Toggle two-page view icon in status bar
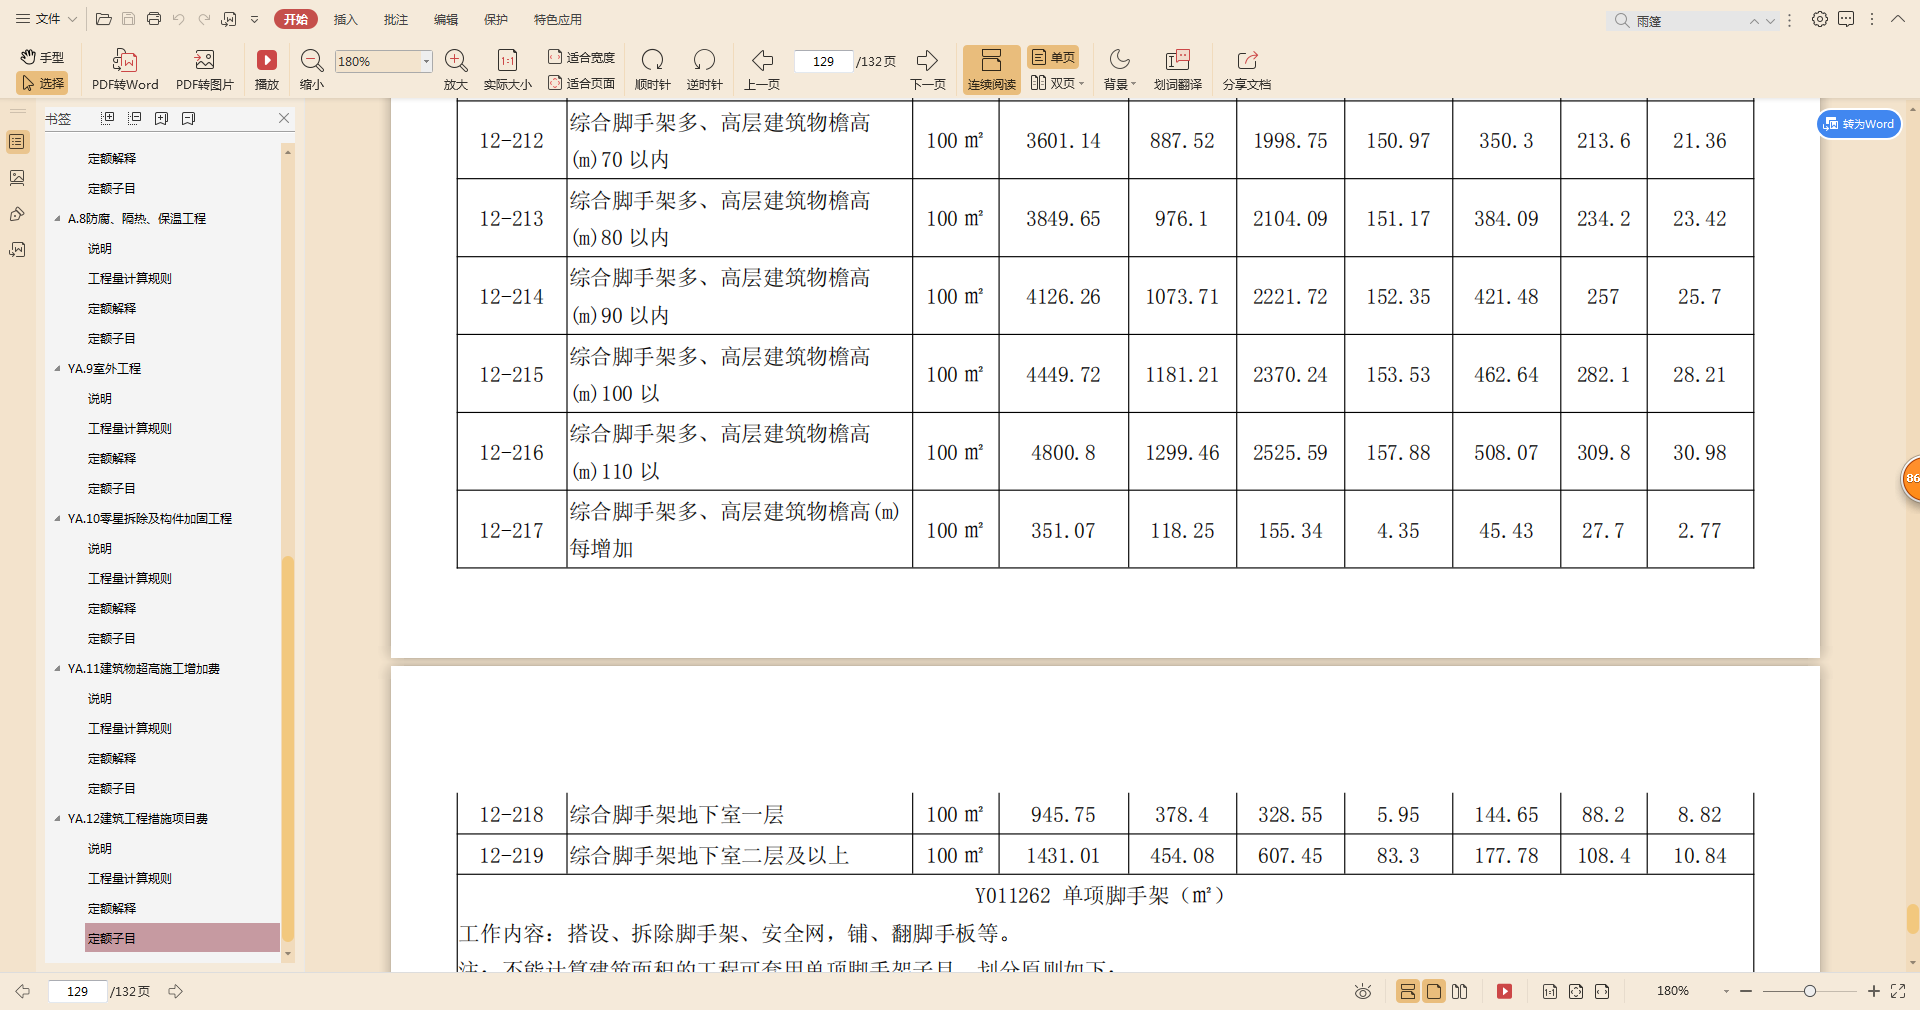Image resolution: width=1920 pixels, height=1010 pixels. coord(1460,991)
